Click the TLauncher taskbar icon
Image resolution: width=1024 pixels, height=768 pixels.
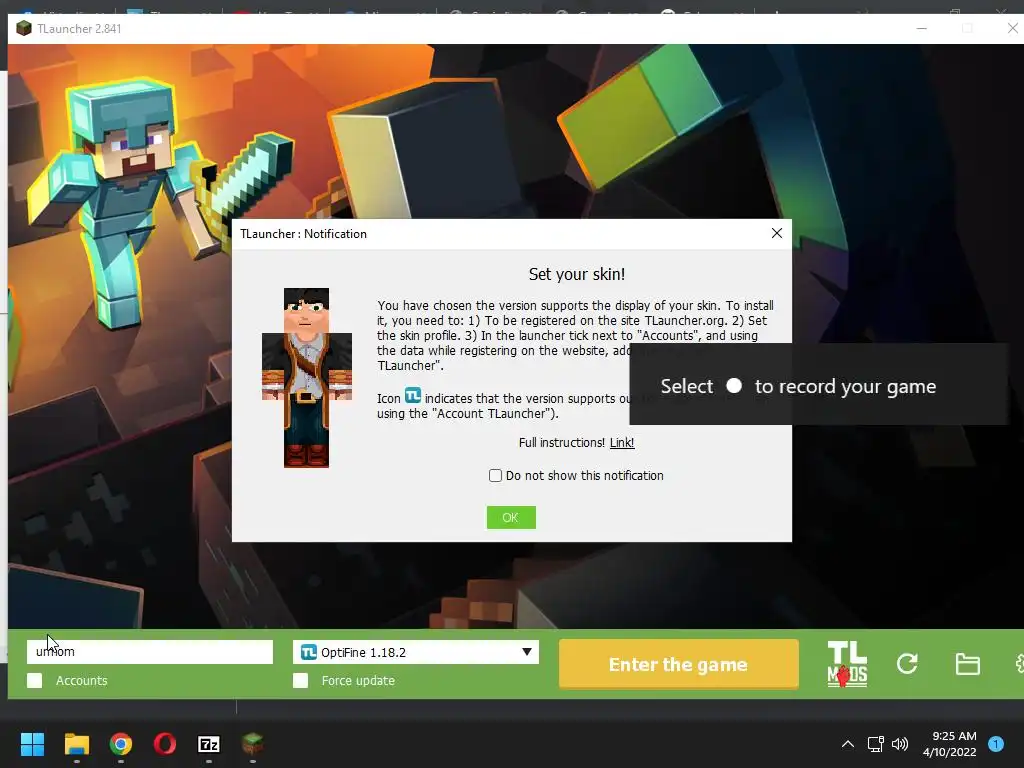(253, 743)
